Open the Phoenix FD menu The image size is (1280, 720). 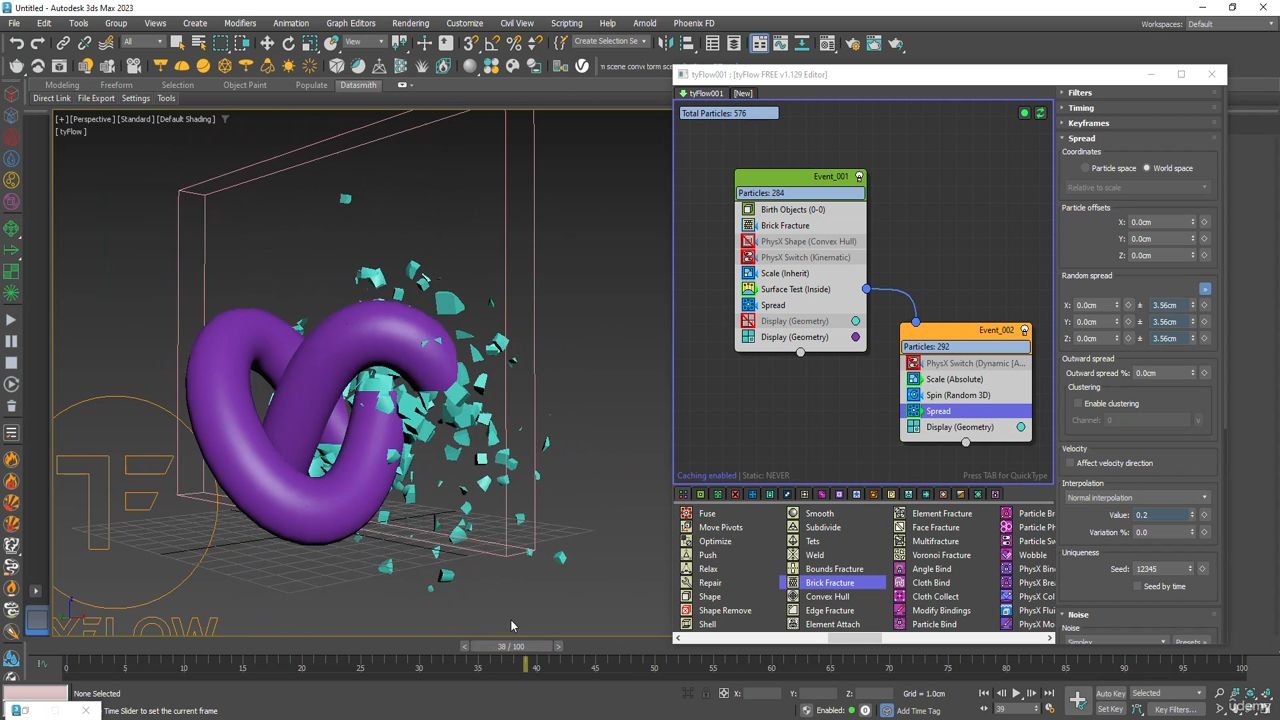[x=694, y=23]
